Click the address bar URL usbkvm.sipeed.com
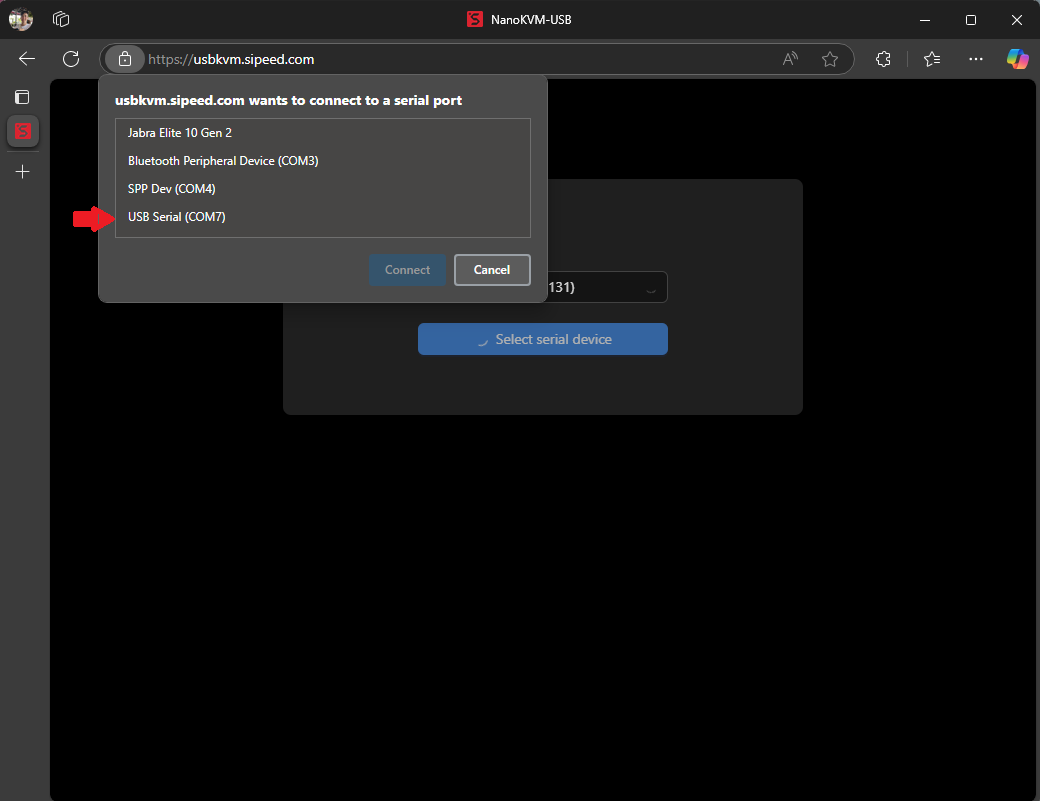Viewport: 1040px width, 801px height. (231, 59)
